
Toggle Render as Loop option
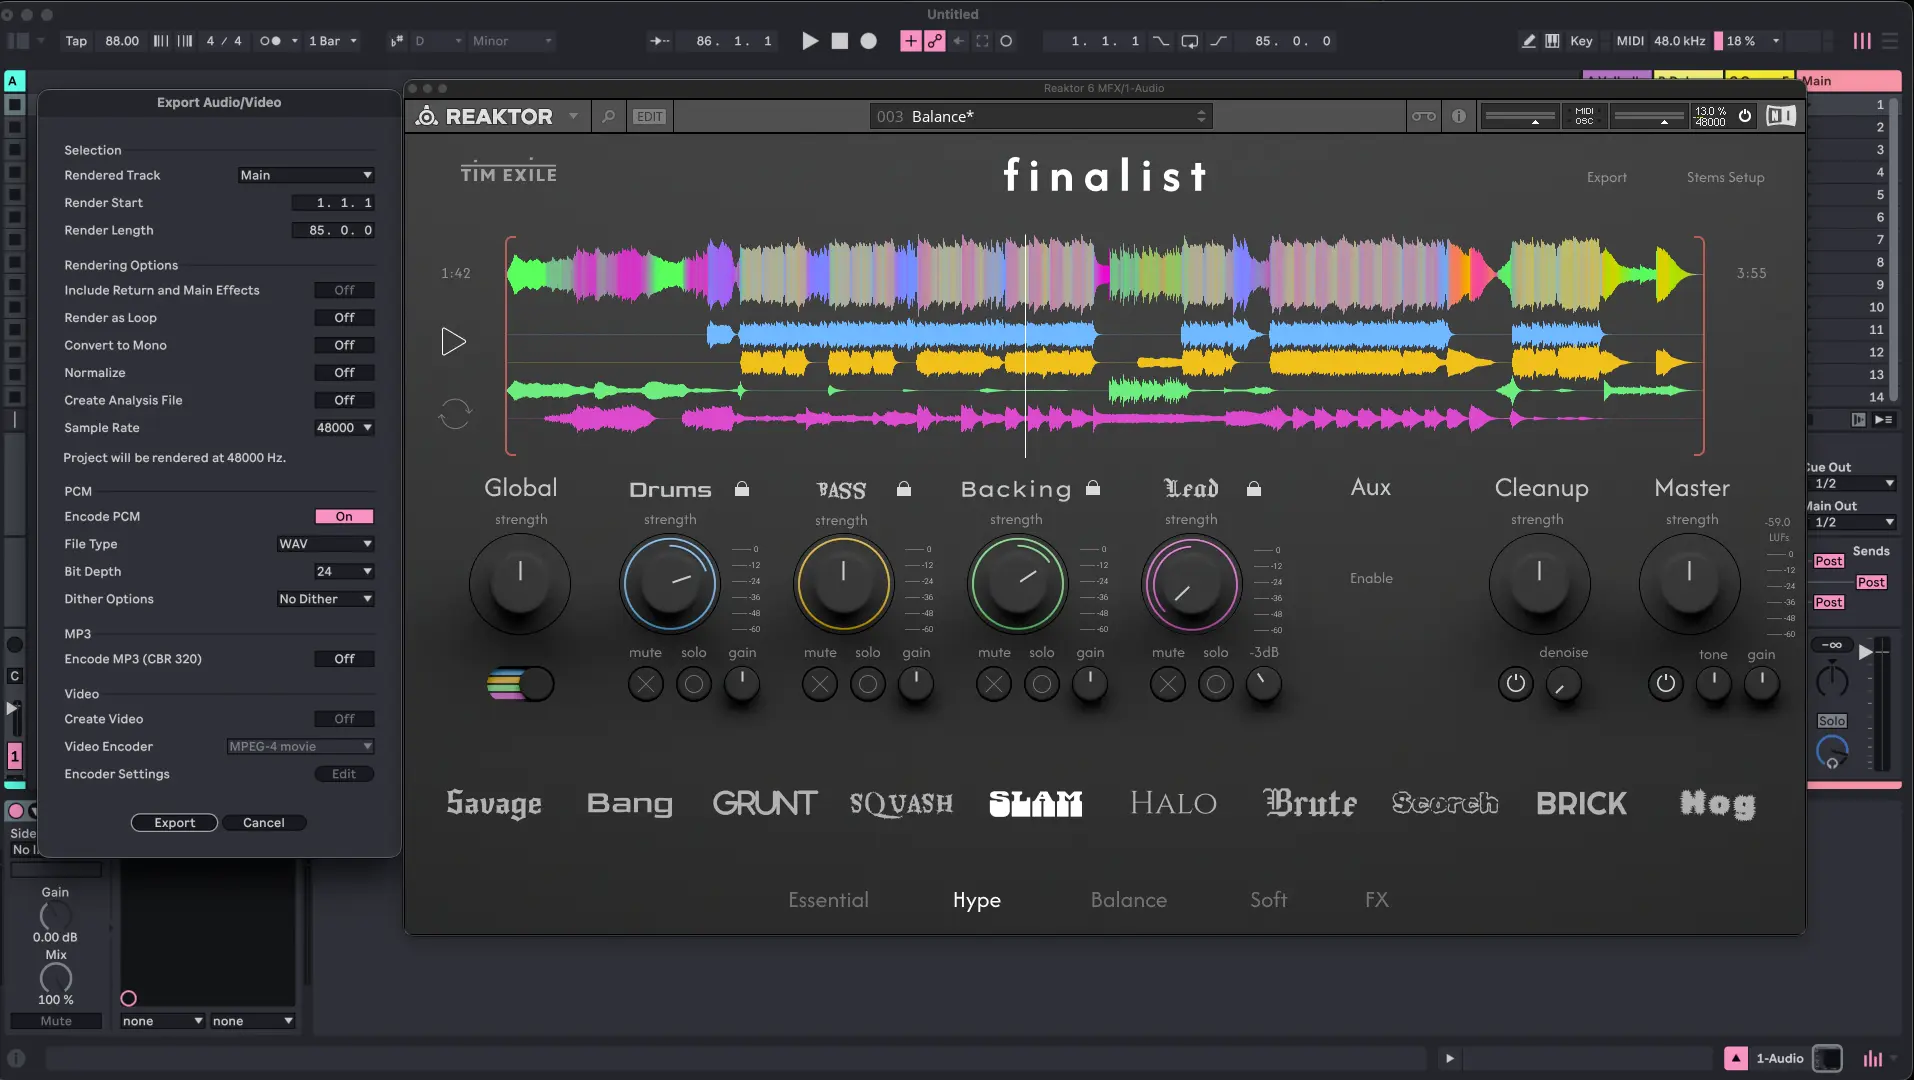tap(344, 318)
